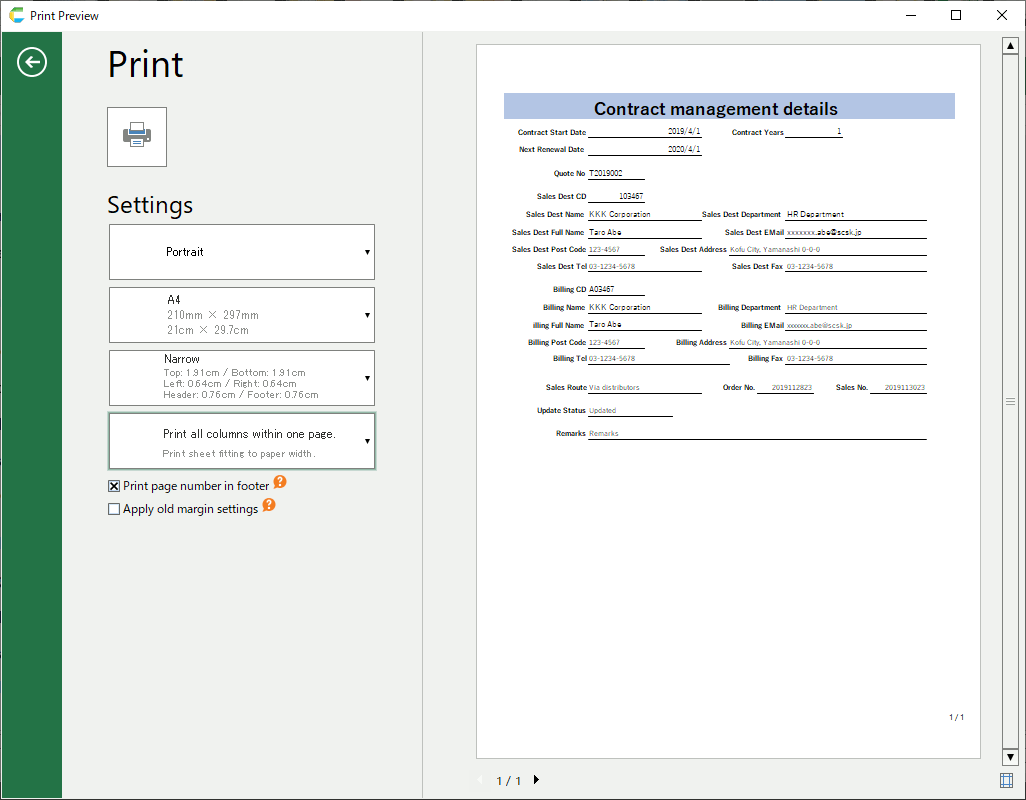This screenshot has height=800, width=1026.
Task: Click the scroll up arrow of preview scrollbar
Action: [1009, 45]
